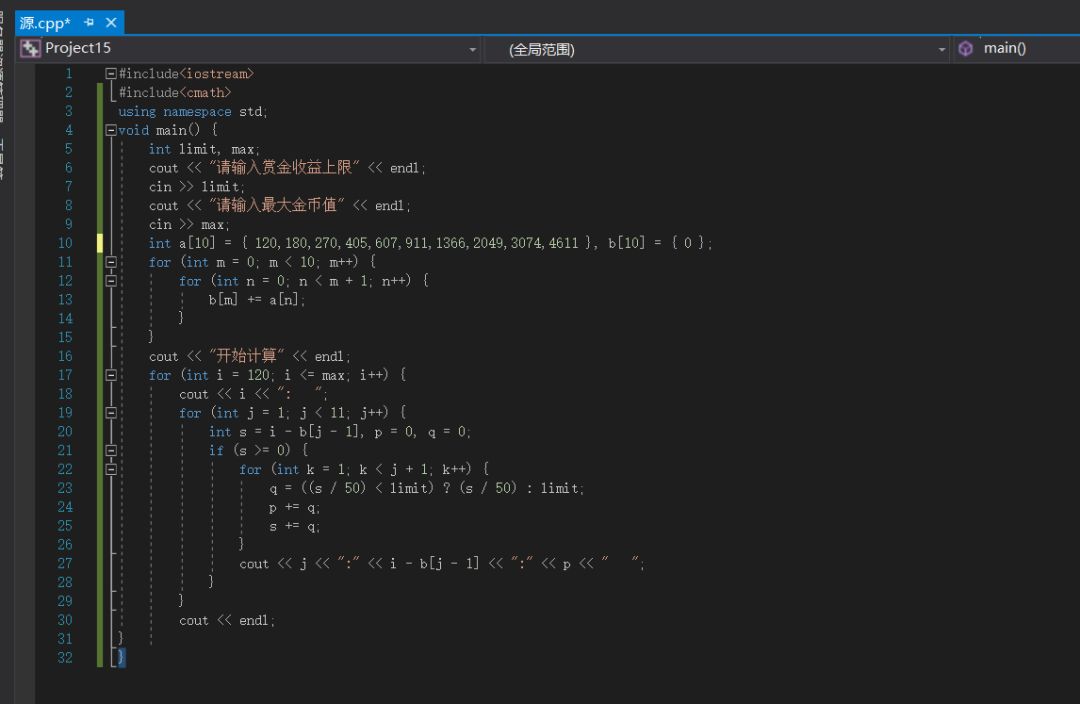Click the text "#include<cmath>"

175,92
